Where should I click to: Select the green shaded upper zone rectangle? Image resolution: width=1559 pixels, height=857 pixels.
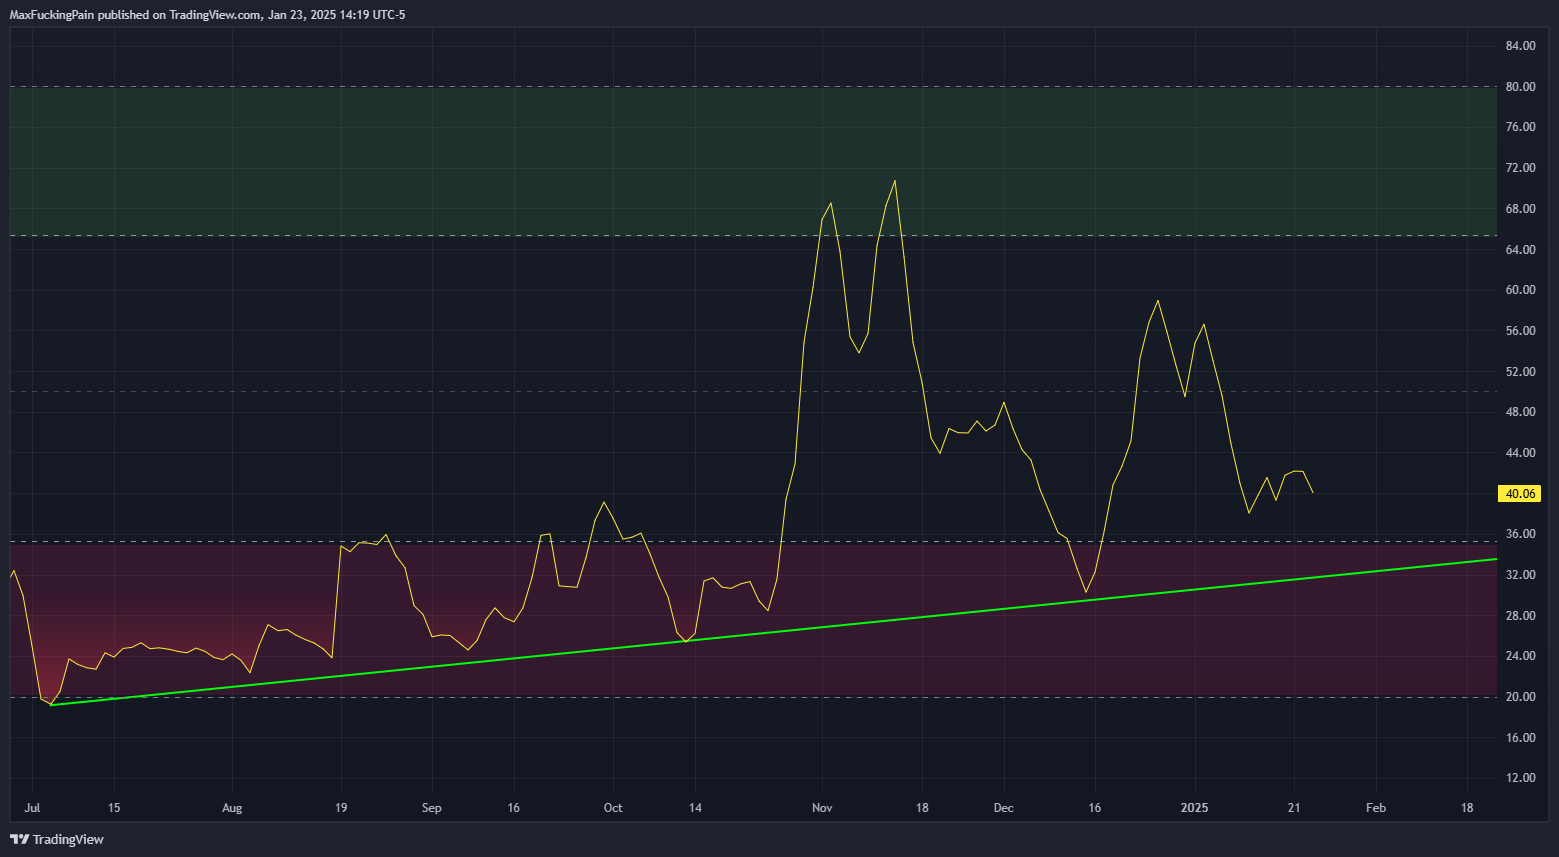[753, 161]
